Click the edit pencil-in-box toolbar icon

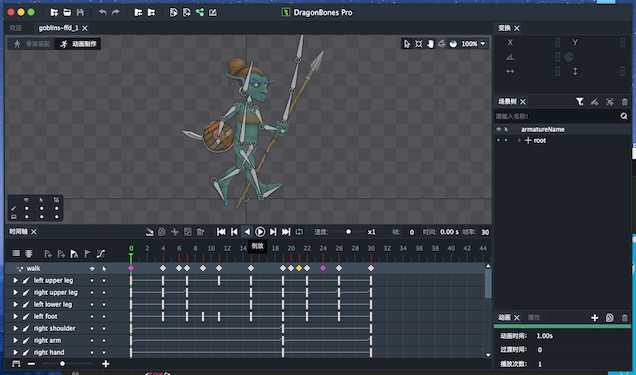(x=213, y=13)
